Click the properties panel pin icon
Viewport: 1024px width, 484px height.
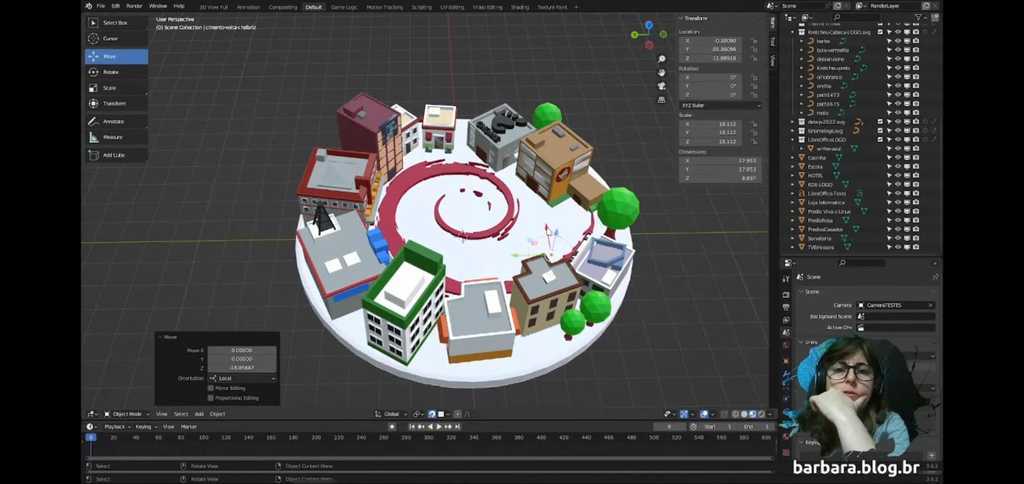click(935, 277)
